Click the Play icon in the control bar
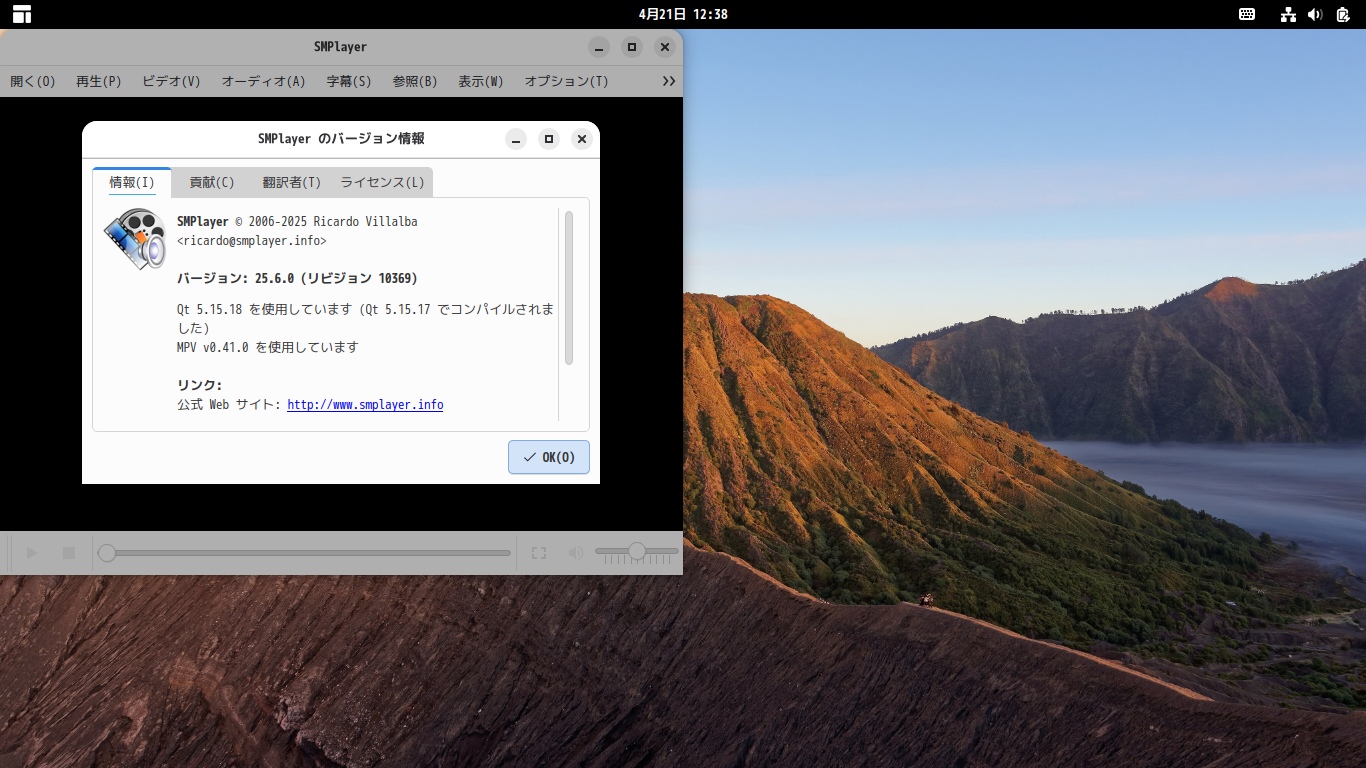The width and height of the screenshot is (1366, 768). [x=31, y=553]
